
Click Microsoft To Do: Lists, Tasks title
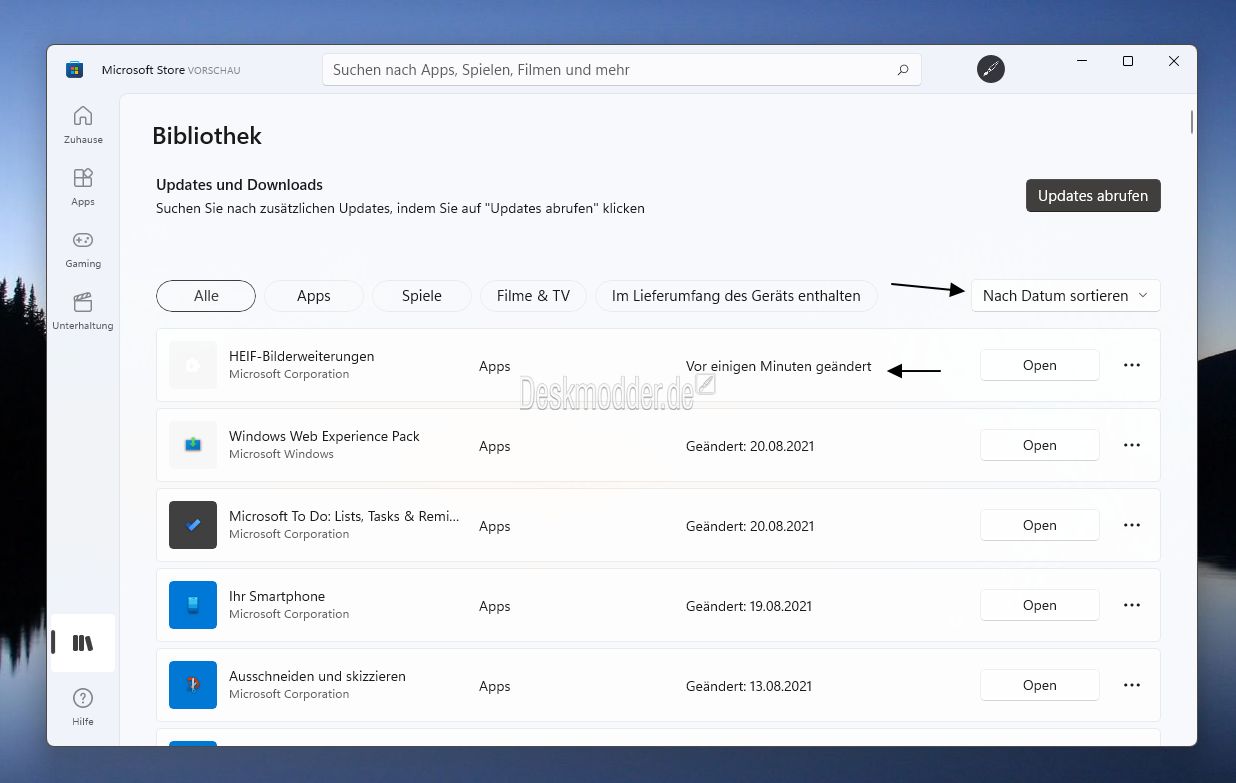pos(344,516)
